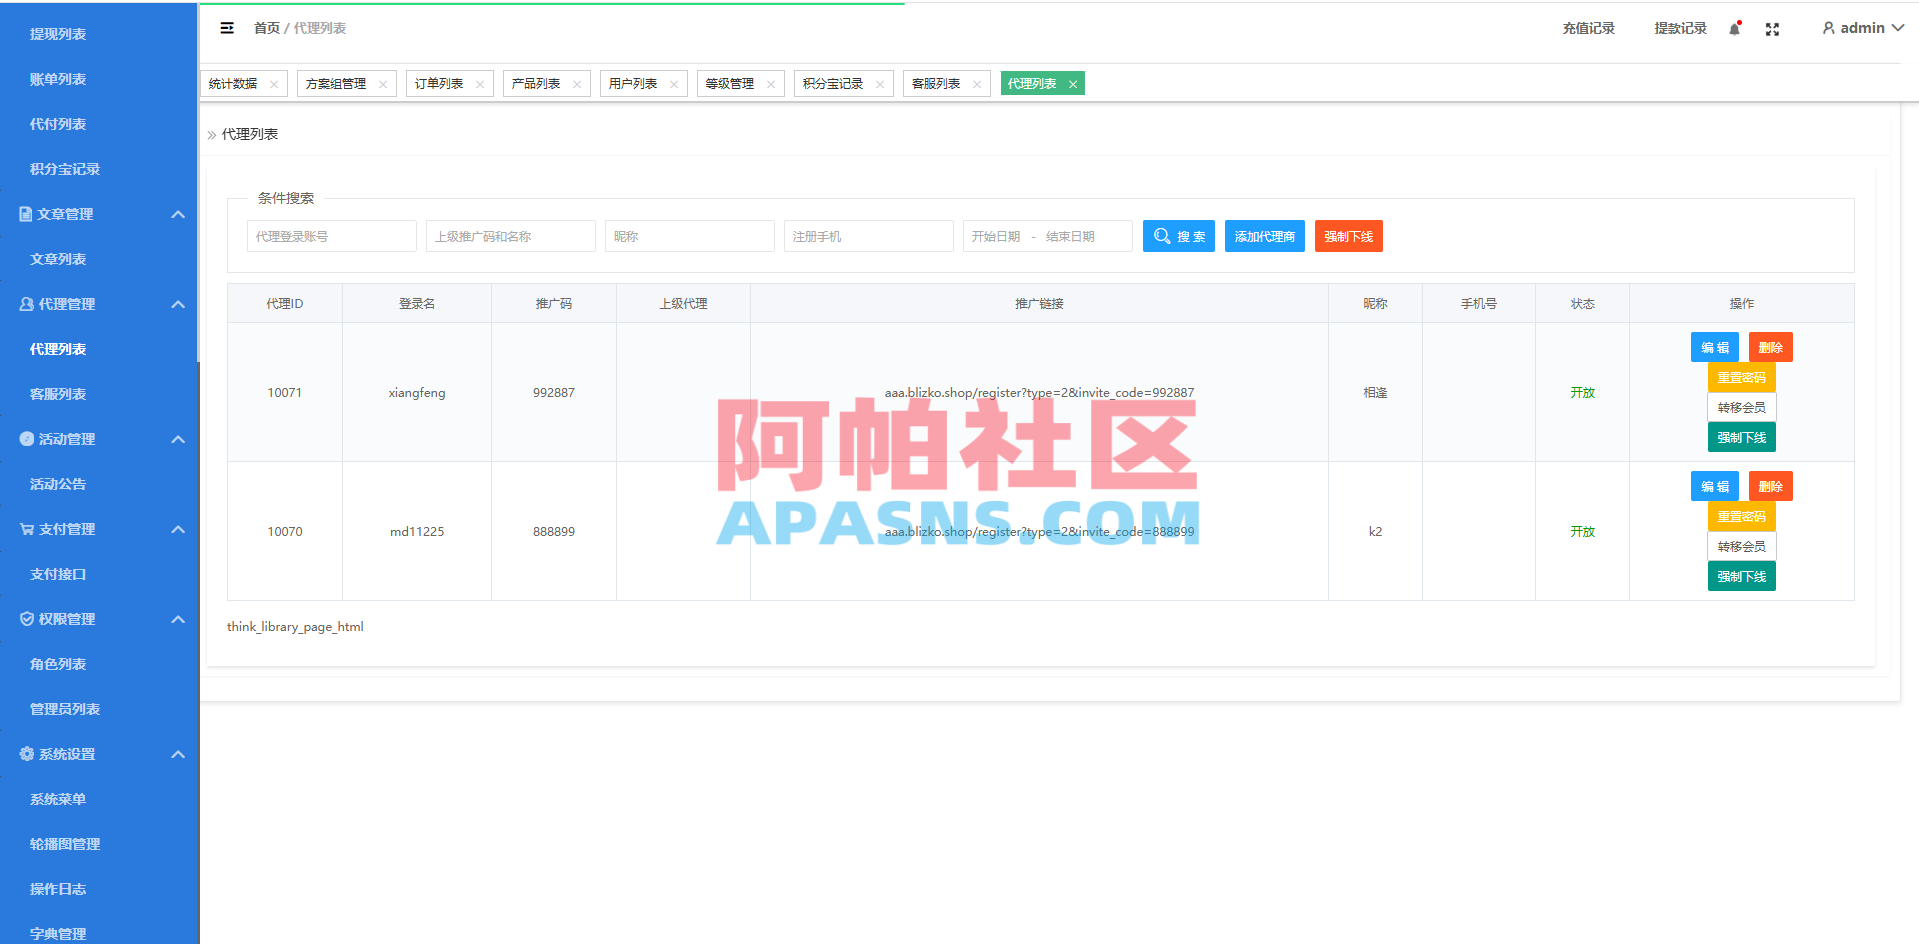Reset password for agent xiangfeng
1919x944 pixels.
pos(1742,377)
